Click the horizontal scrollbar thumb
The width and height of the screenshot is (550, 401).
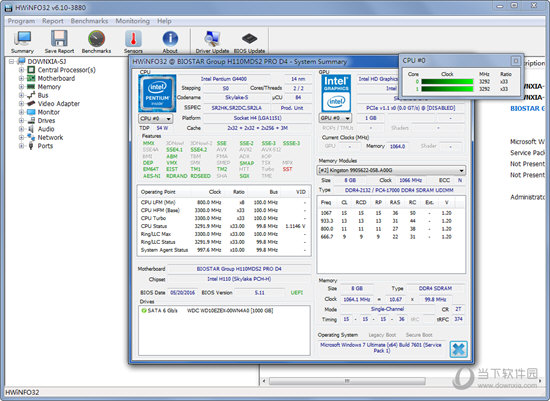[347, 381]
